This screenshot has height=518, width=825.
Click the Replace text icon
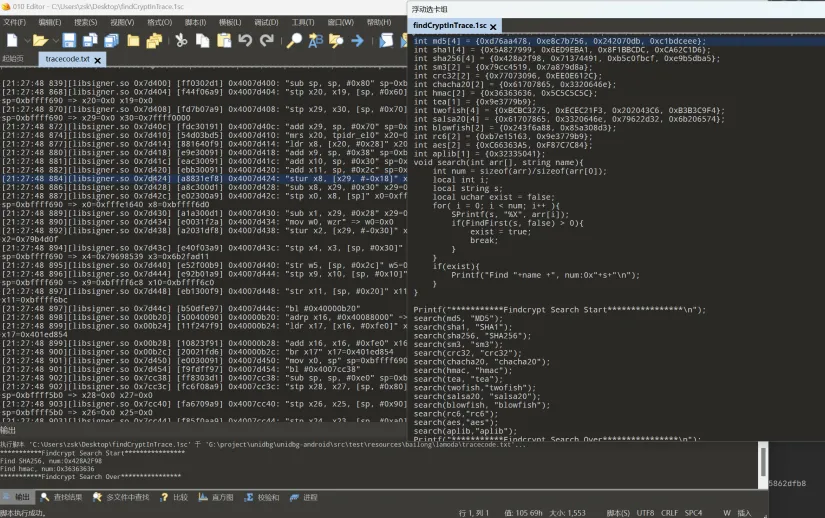click(x=316, y=41)
